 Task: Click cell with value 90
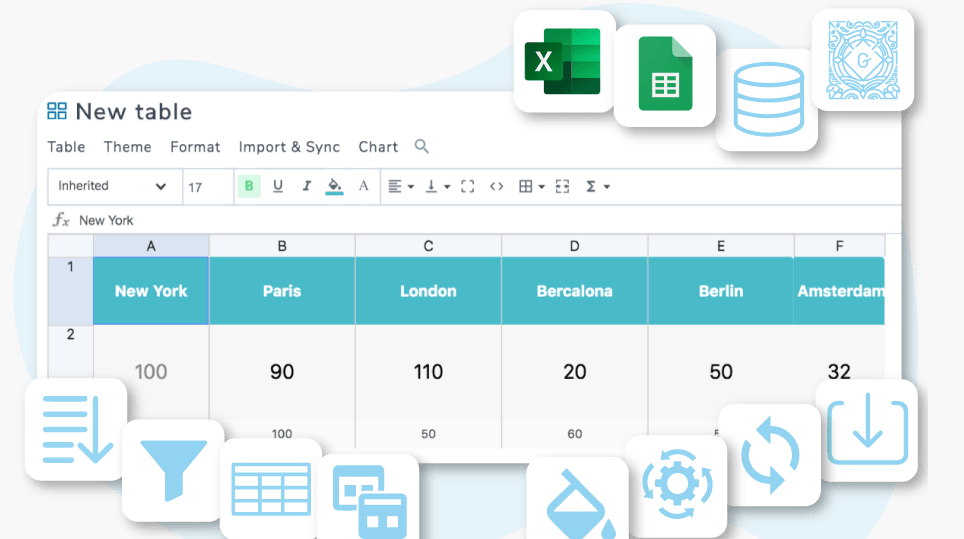[282, 372]
